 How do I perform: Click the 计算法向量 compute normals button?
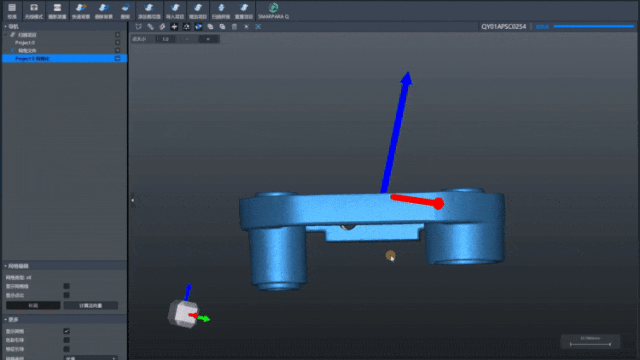coord(91,305)
